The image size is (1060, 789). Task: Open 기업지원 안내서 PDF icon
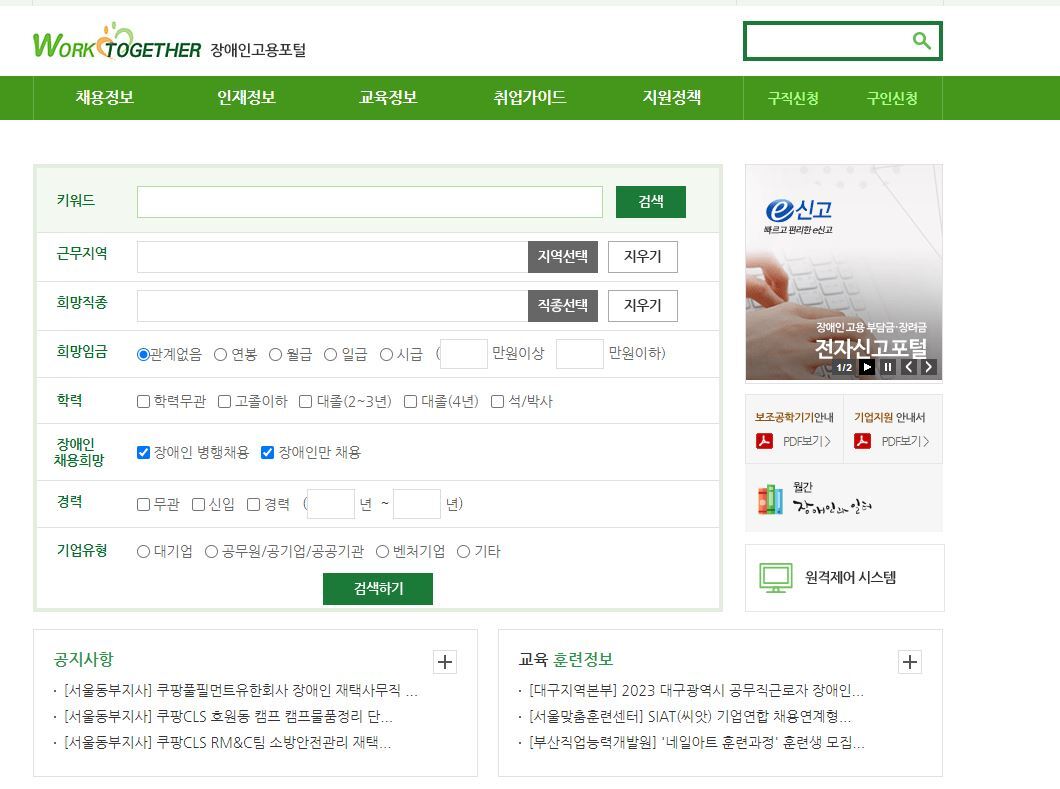pos(863,441)
